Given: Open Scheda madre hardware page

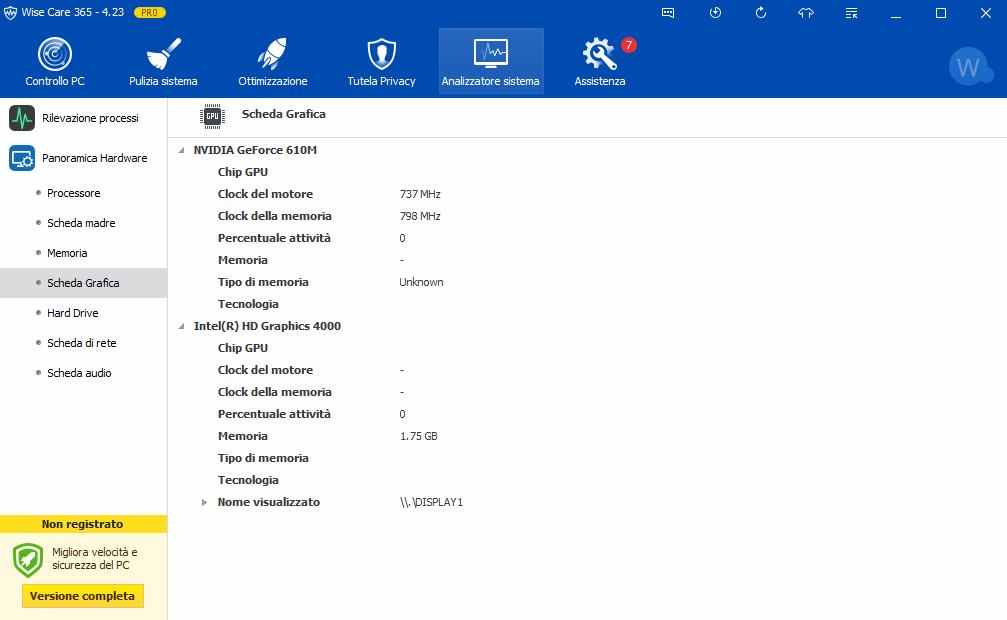Looking at the screenshot, I should (83, 223).
